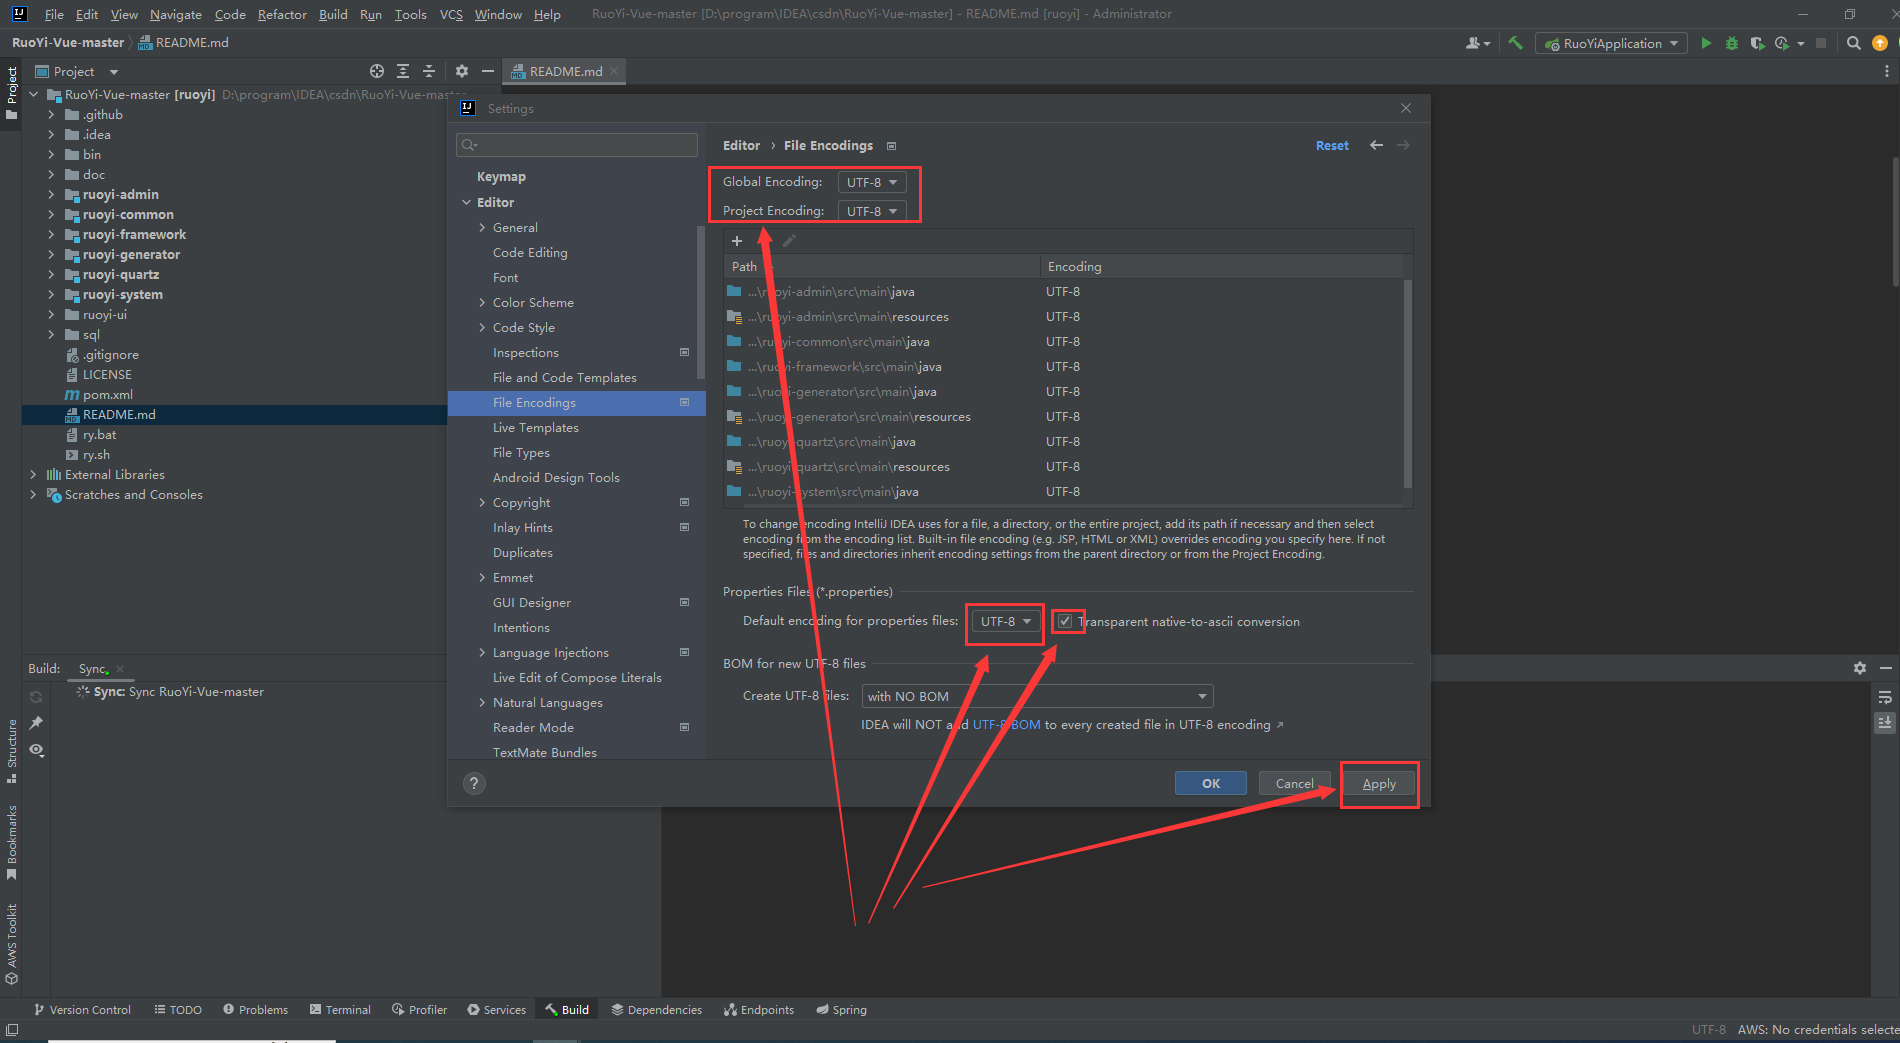Screen dimensions: 1900x1043
Task: Expand ruoyi-admin module folder
Action: click(51, 195)
